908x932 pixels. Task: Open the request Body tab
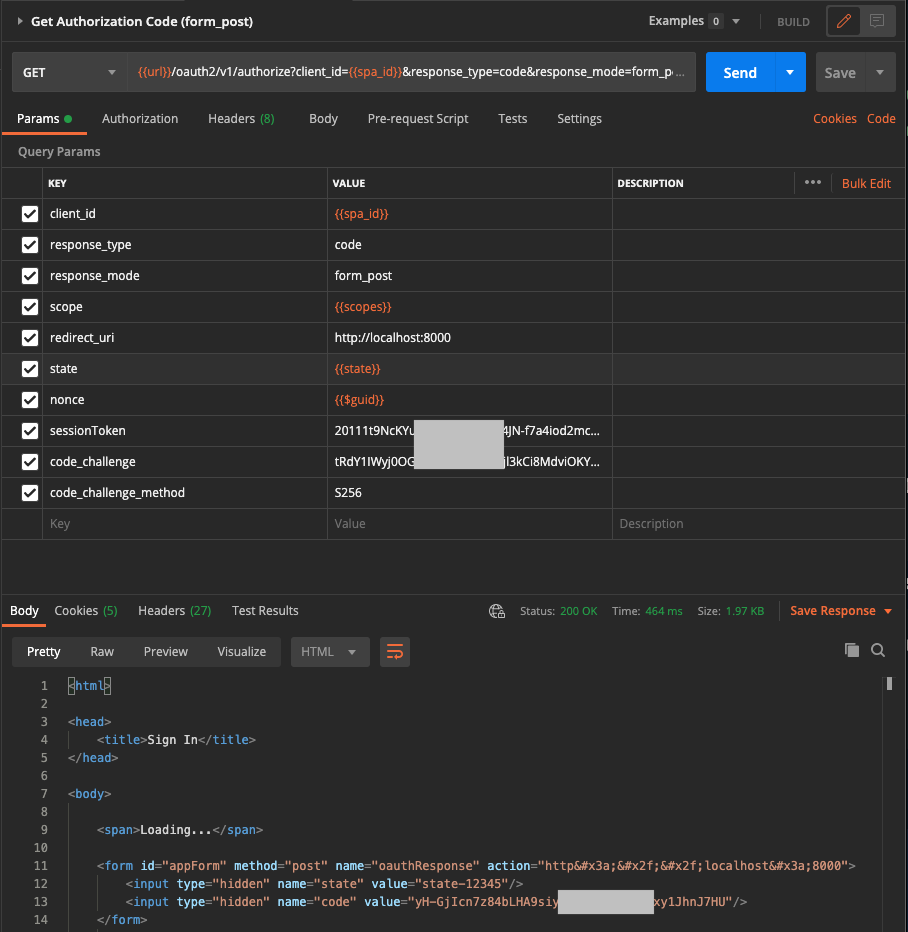[323, 119]
